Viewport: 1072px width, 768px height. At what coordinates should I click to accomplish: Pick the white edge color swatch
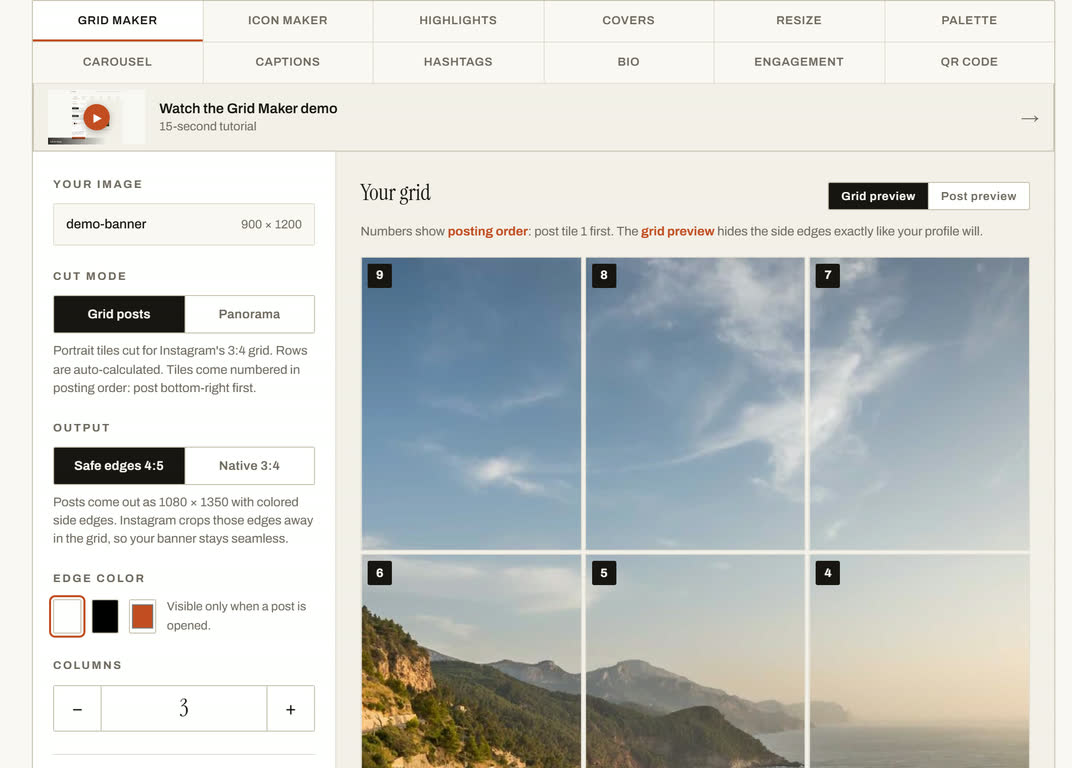[67, 616]
